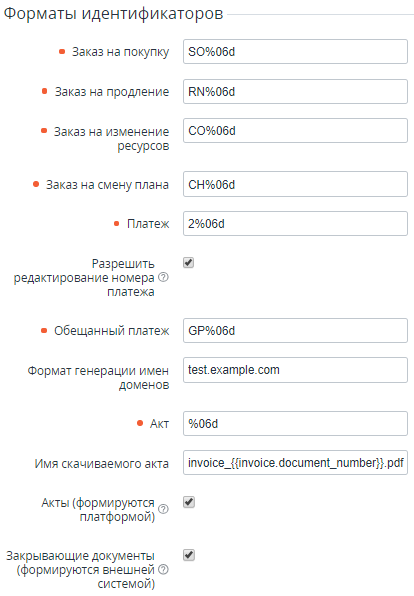Edit Имя скачиваемого акта filename field
Screen dimensions: 414x596
(295, 463)
